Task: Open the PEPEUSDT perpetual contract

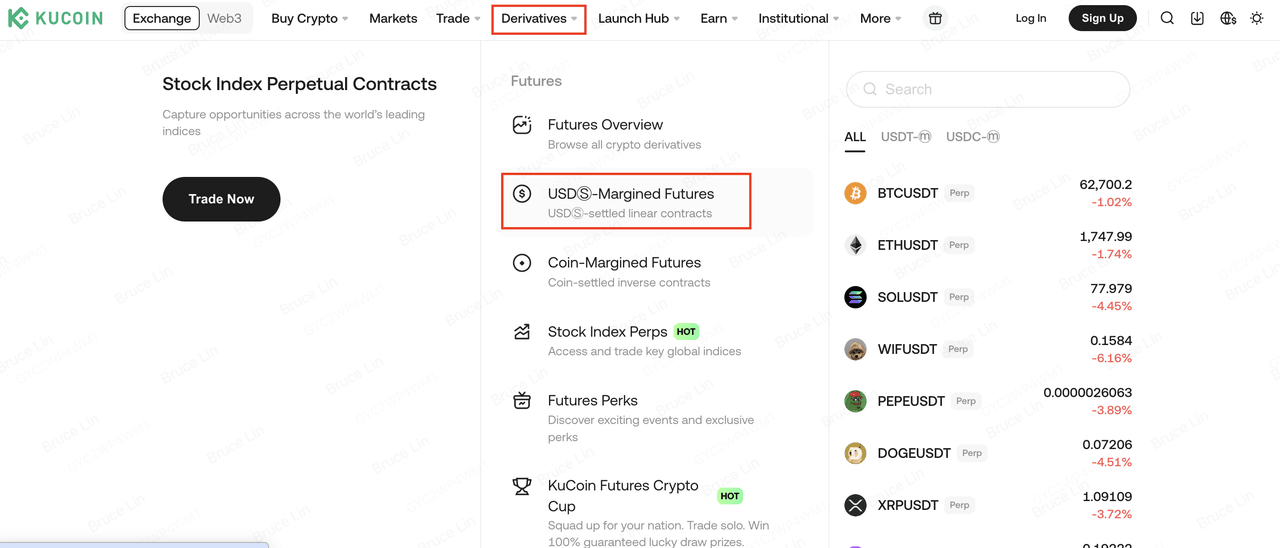Action: [988, 401]
